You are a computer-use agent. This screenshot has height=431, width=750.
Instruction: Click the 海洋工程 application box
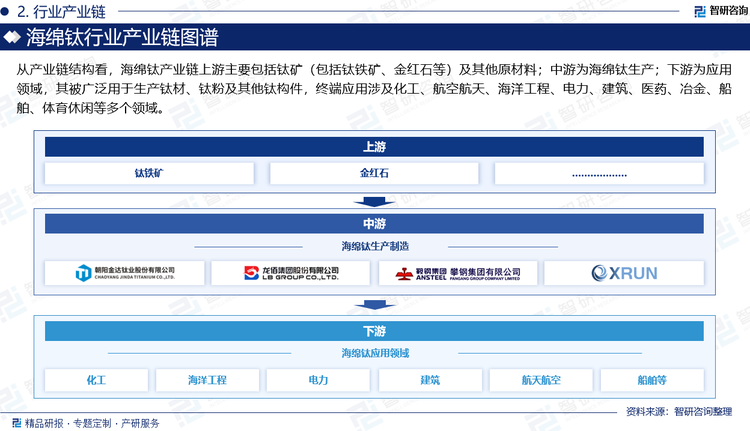207,380
